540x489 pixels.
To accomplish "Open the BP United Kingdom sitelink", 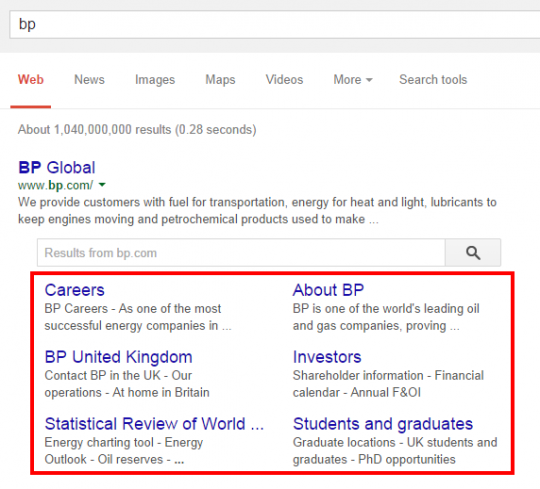I will tap(118, 357).
